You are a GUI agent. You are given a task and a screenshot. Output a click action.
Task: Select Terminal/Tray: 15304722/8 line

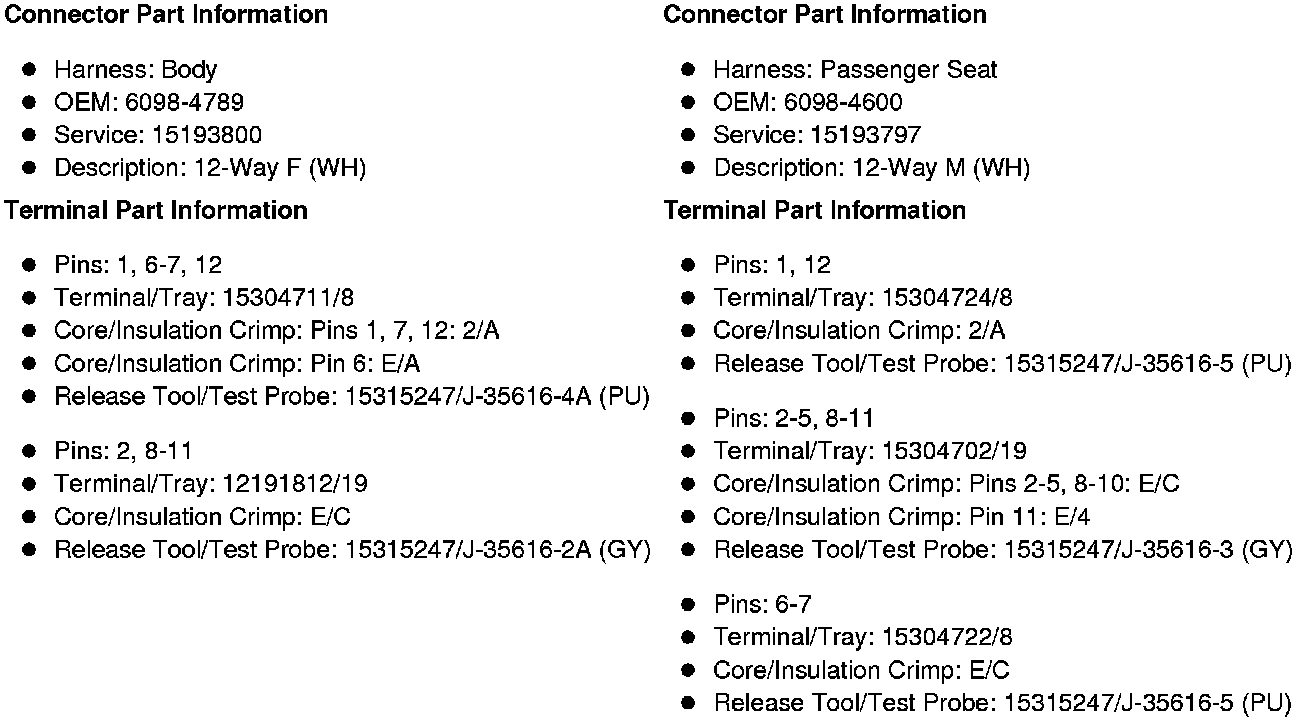click(863, 637)
